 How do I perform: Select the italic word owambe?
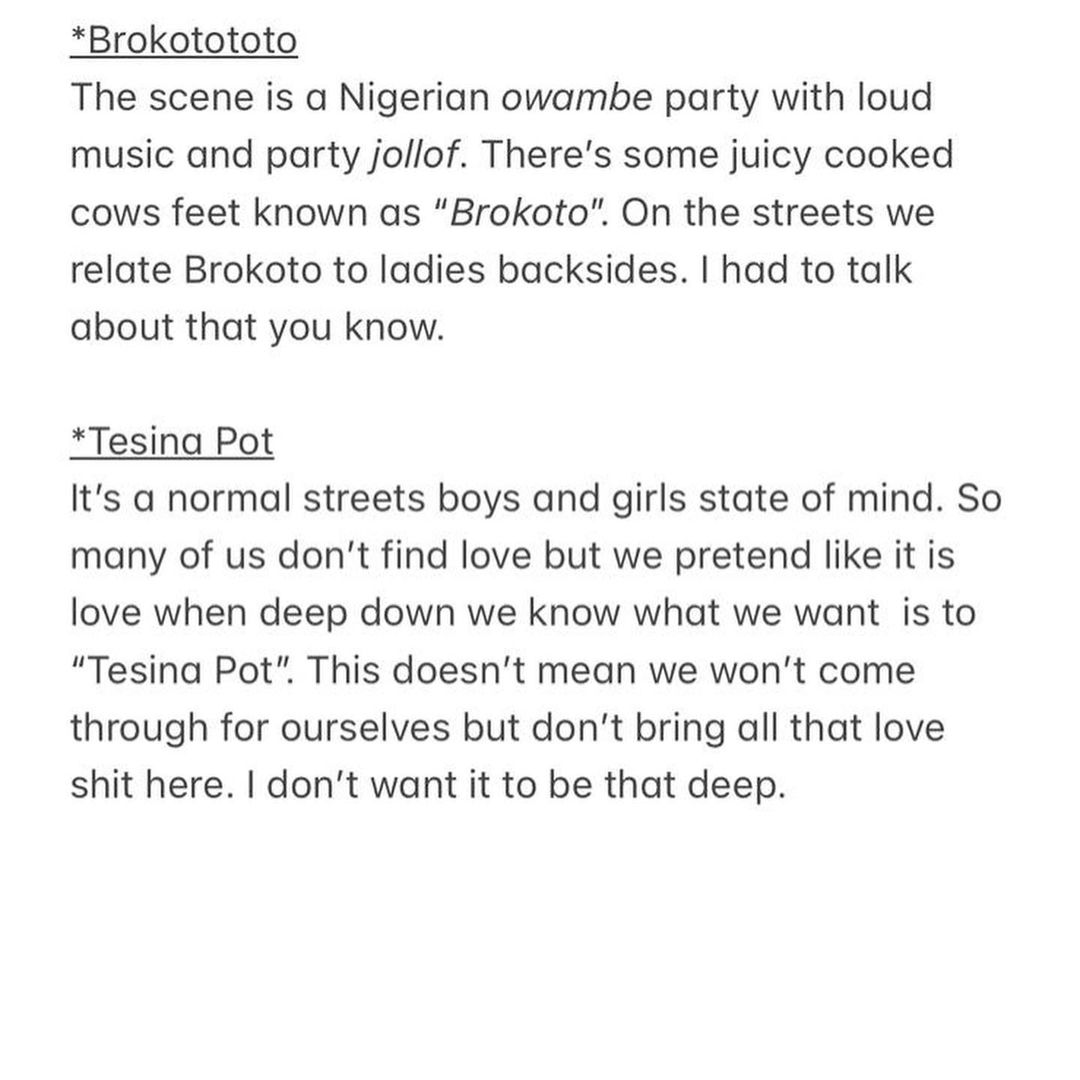[577, 97]
